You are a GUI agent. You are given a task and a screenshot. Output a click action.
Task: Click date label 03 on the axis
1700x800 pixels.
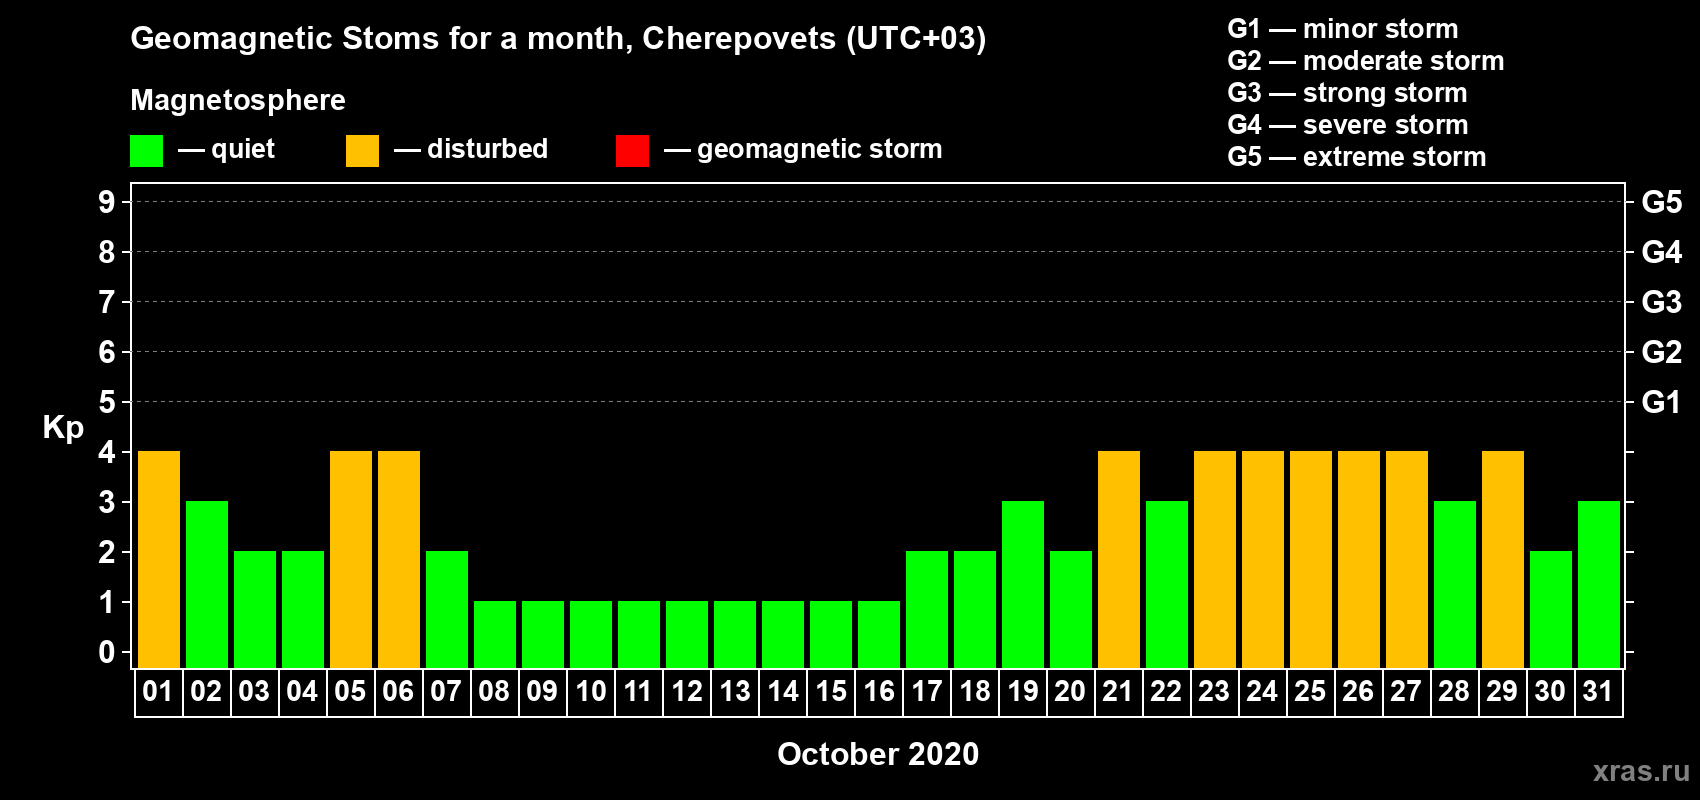254,691
